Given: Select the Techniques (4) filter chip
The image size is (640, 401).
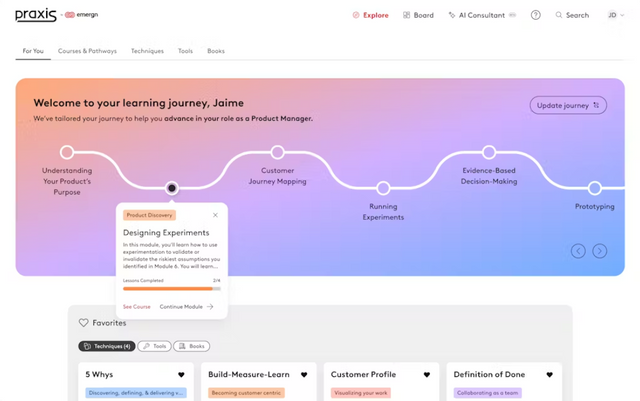Looking at the screenshot, I should pos(107,346).
